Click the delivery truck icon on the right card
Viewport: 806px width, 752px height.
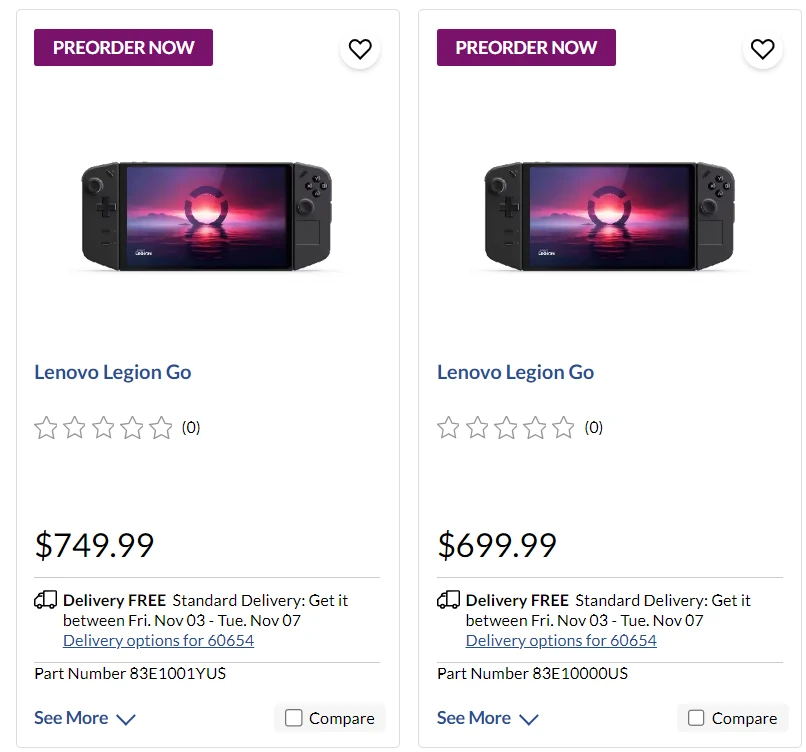(448, 599)
